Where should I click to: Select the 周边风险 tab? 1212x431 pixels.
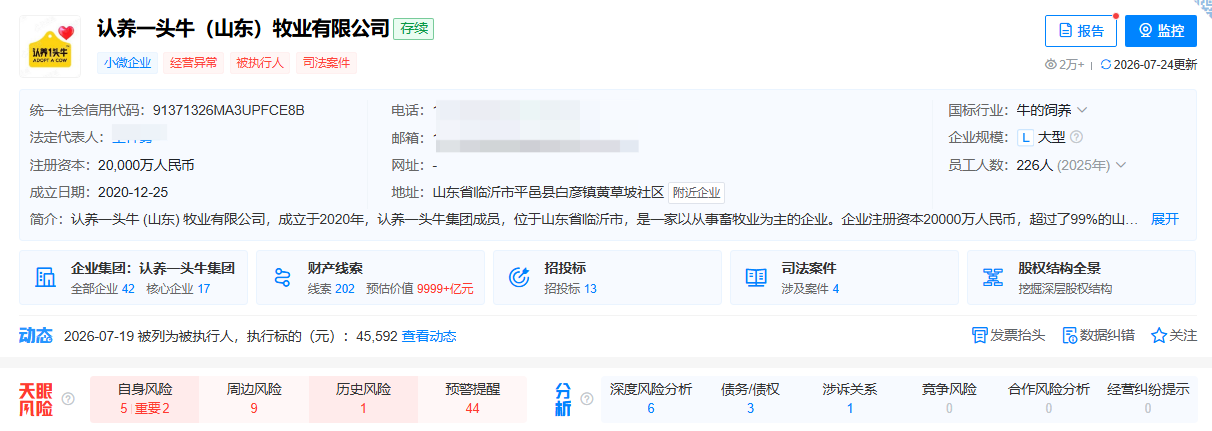pyautogui.click(x=254, y=398)
